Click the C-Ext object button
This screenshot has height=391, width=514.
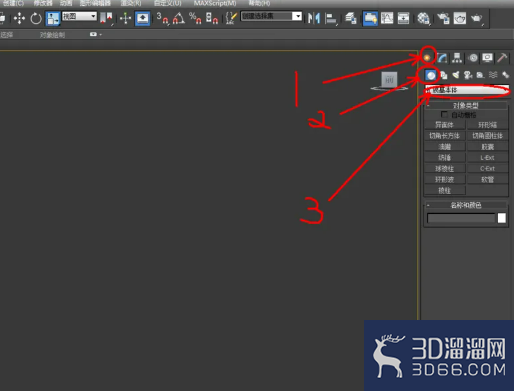pos(487,168)
